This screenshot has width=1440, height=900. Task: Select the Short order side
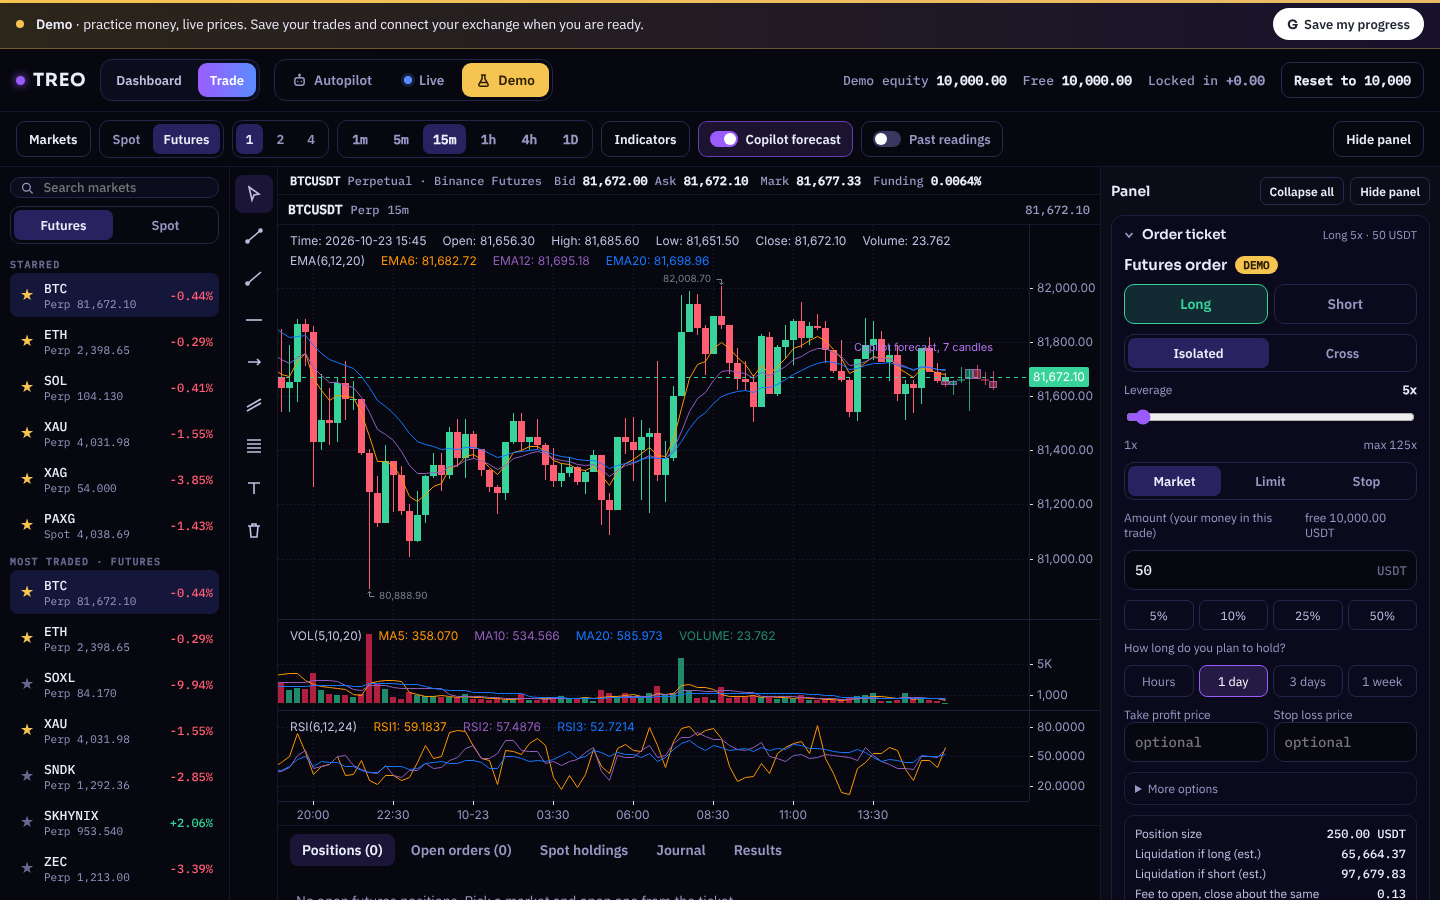[1345, 304]
